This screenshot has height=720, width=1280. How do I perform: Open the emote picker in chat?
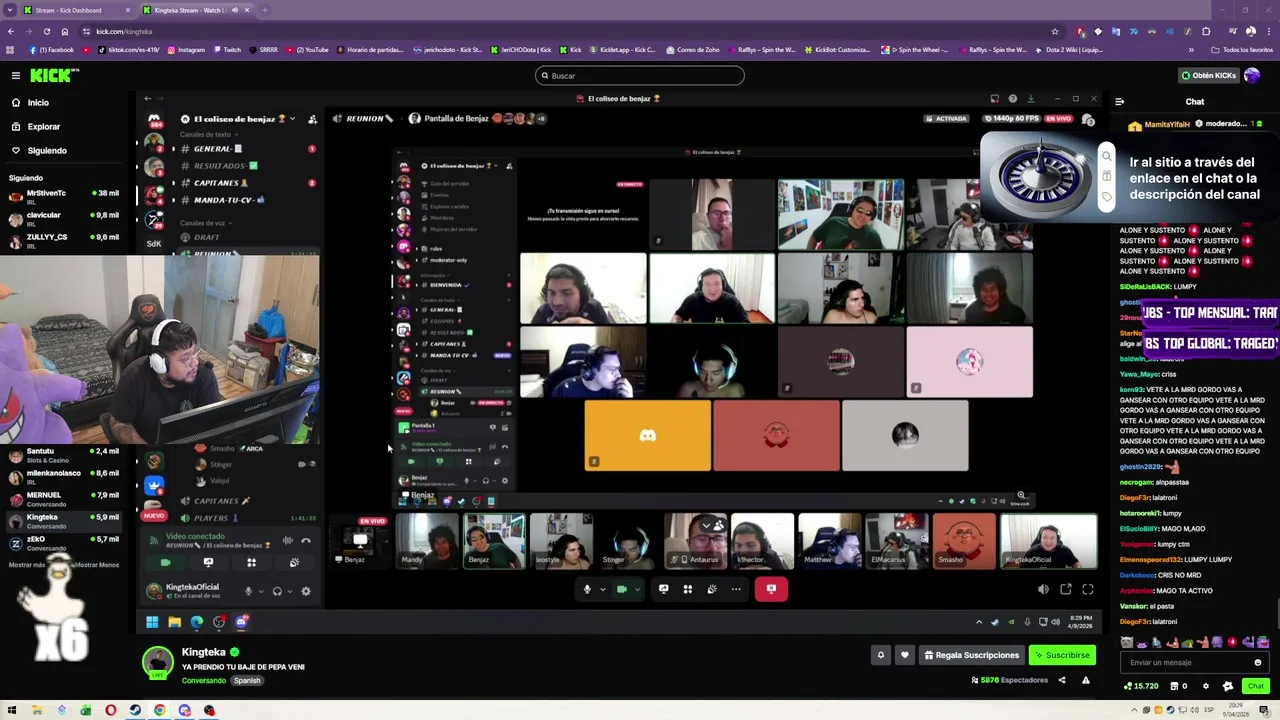tap(1258, 662)
